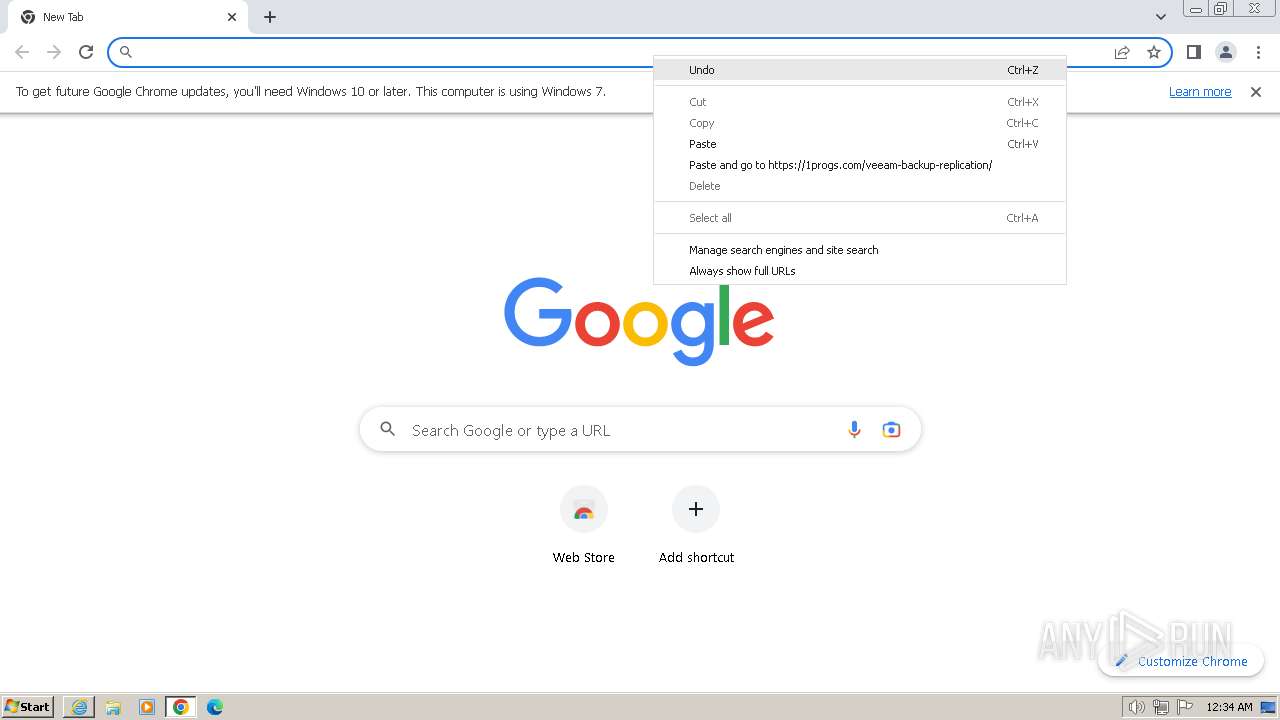
Task: Open the Chrome three-dot menu
Action: (x=1258, y=52)
